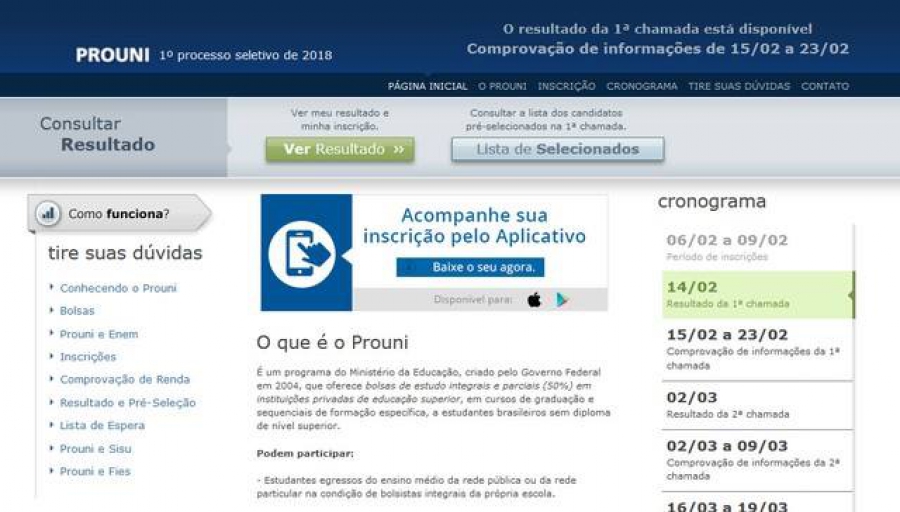
Task: Open the Lista de Espera link
Action: pos(102,425)
